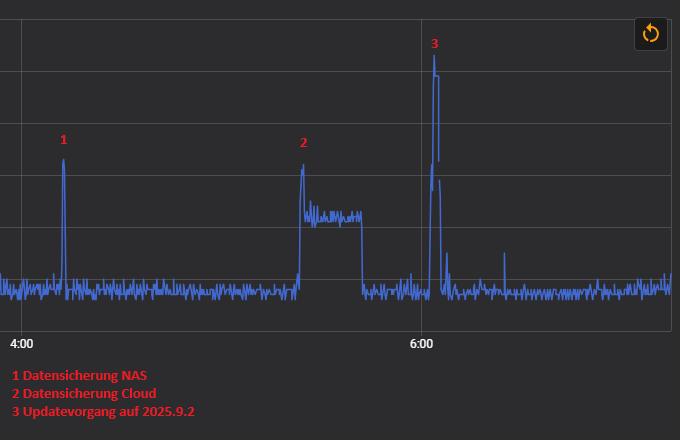This screenshot has height=440, width=680.
Task: Click the baseline between spike 1 and spike 2
Action: (180, 291)
